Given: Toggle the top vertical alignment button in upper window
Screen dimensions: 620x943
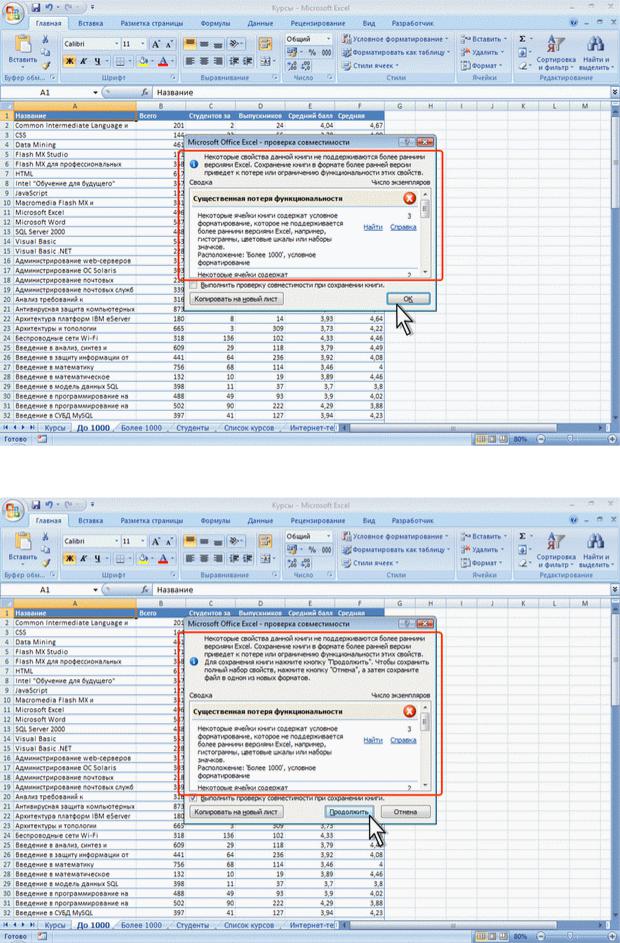Looking at the screenshot, I should (190, 44).
